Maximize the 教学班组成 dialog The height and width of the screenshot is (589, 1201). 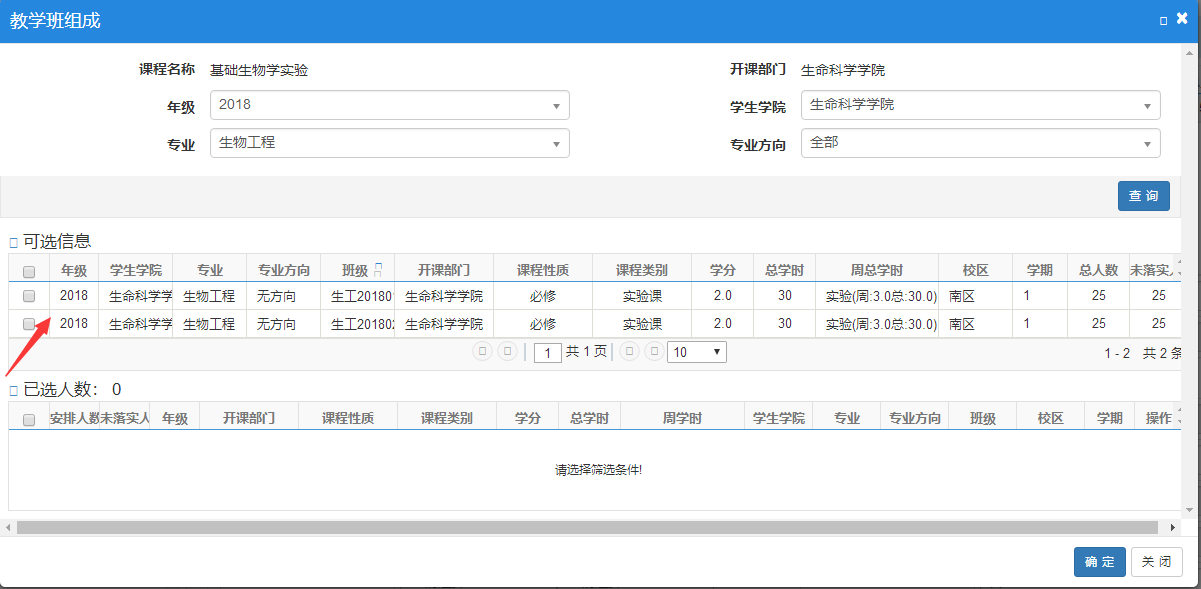pyautogui.click(x=1164, y=21)
